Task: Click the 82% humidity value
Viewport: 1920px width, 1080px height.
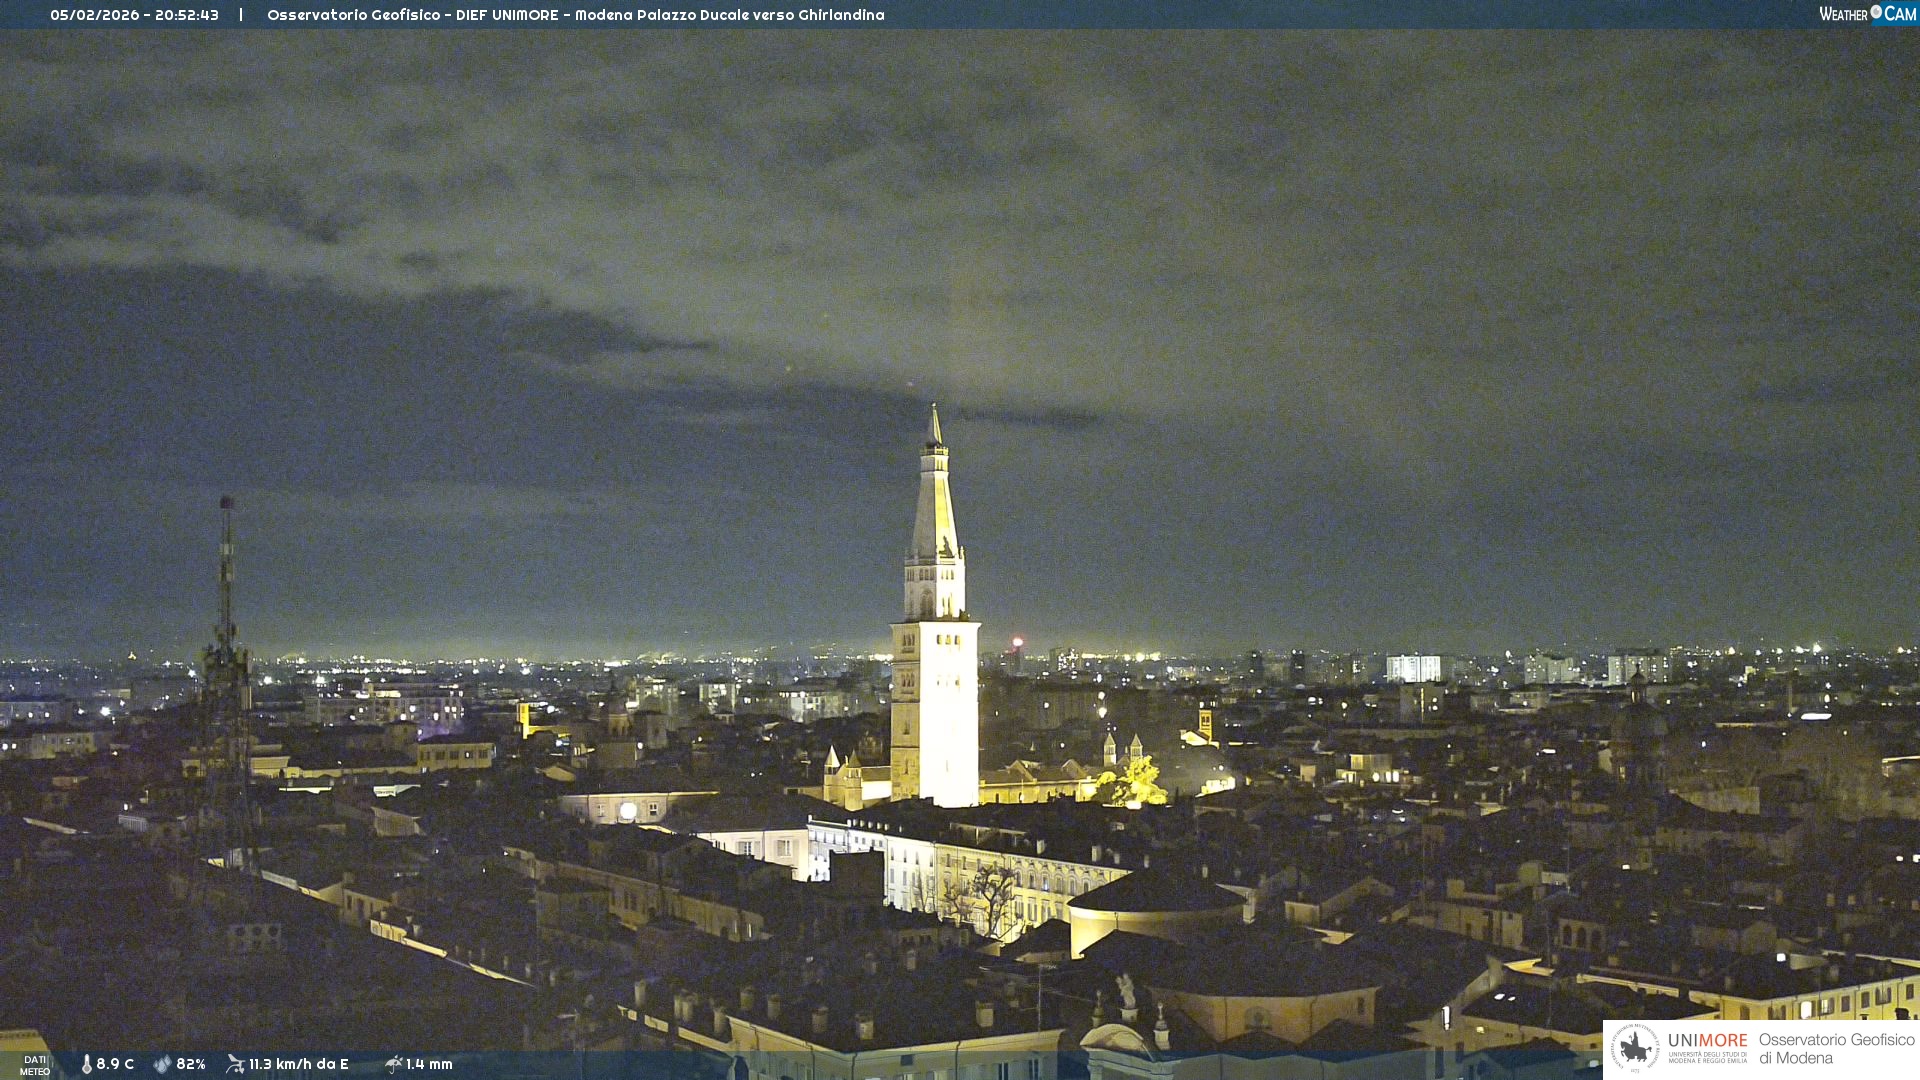Action: [191, 1064]
